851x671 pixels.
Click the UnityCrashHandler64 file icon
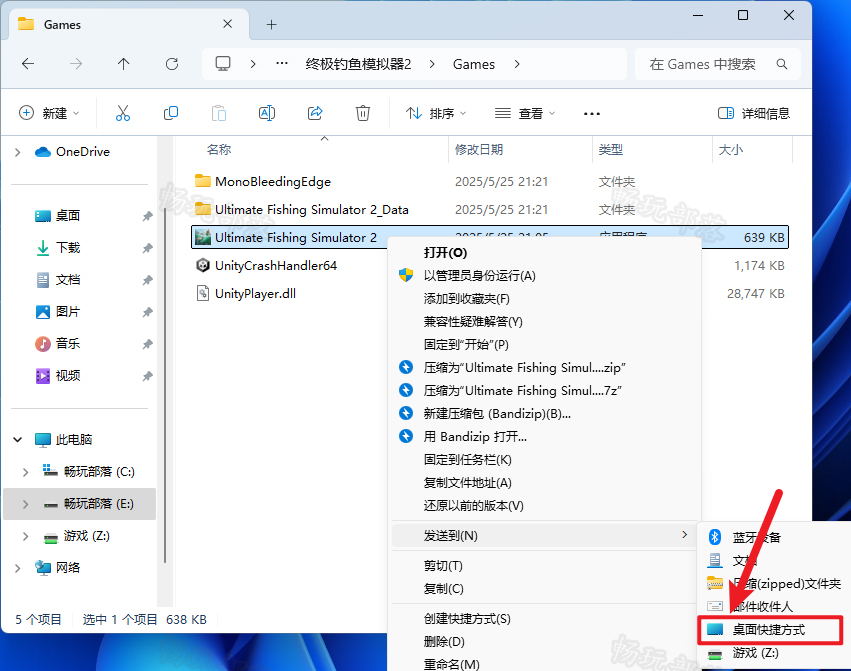[x=203, y=265]
